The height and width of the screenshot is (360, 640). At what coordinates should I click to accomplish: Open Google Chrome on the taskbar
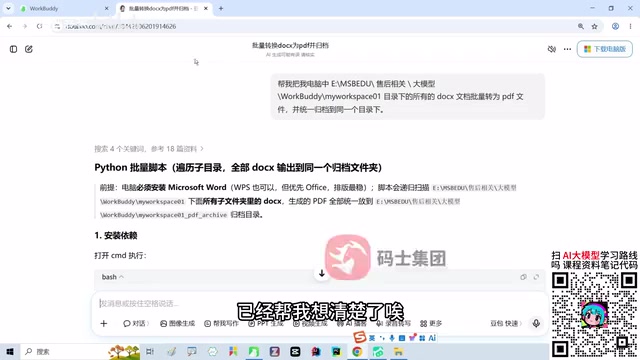coord(357,351)
